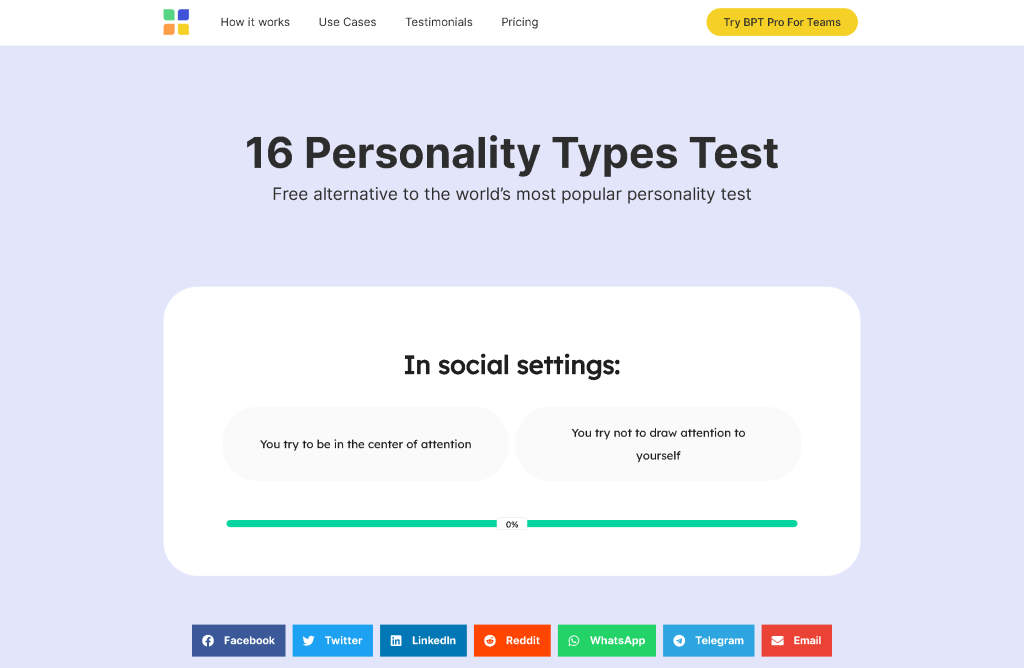Click the Email share button
1024x668 pixels.
point(796,640)
